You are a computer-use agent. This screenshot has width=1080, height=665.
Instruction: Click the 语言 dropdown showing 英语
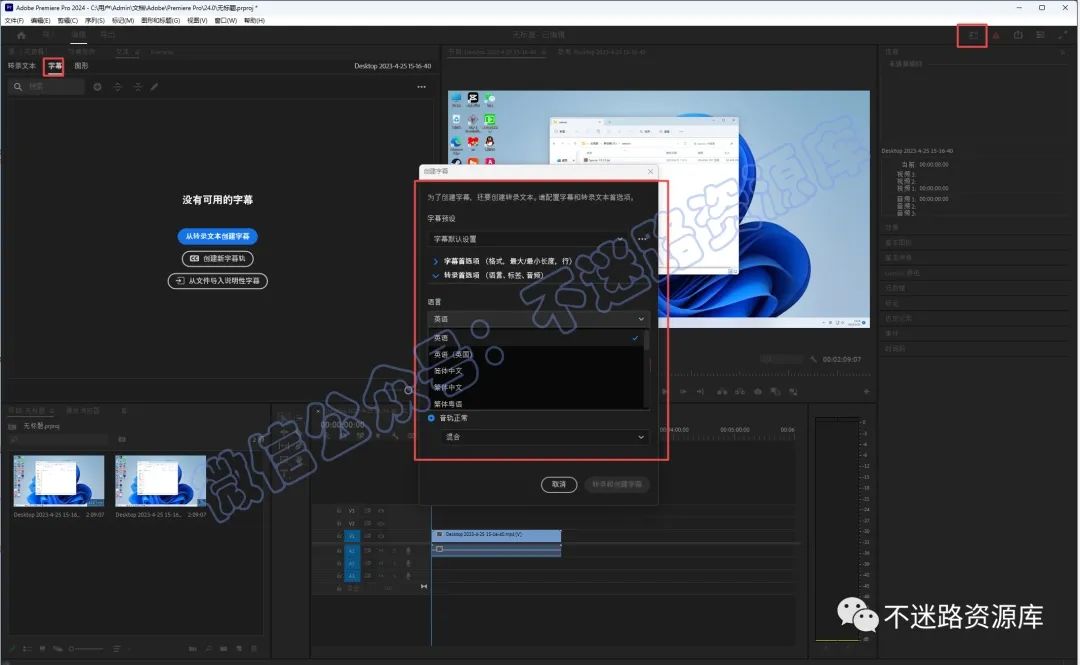538,319
